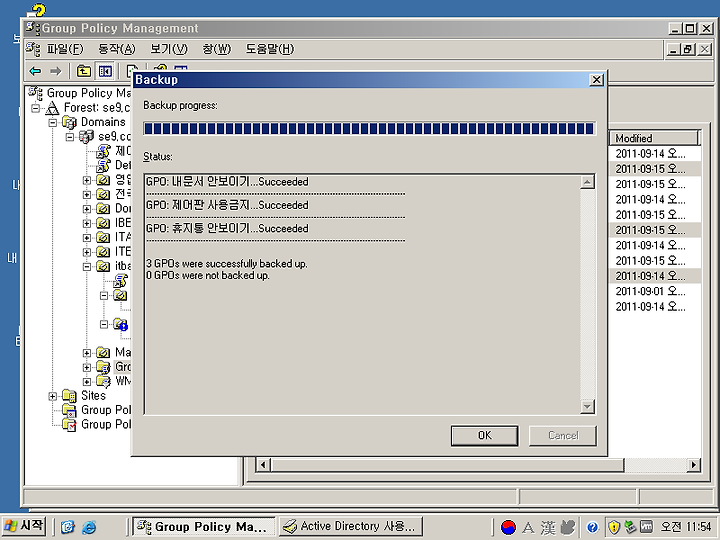Click the '내문서 안보이기...Succeeded' status line
This screenshot has width=720, height=540.
click(227, 181)
